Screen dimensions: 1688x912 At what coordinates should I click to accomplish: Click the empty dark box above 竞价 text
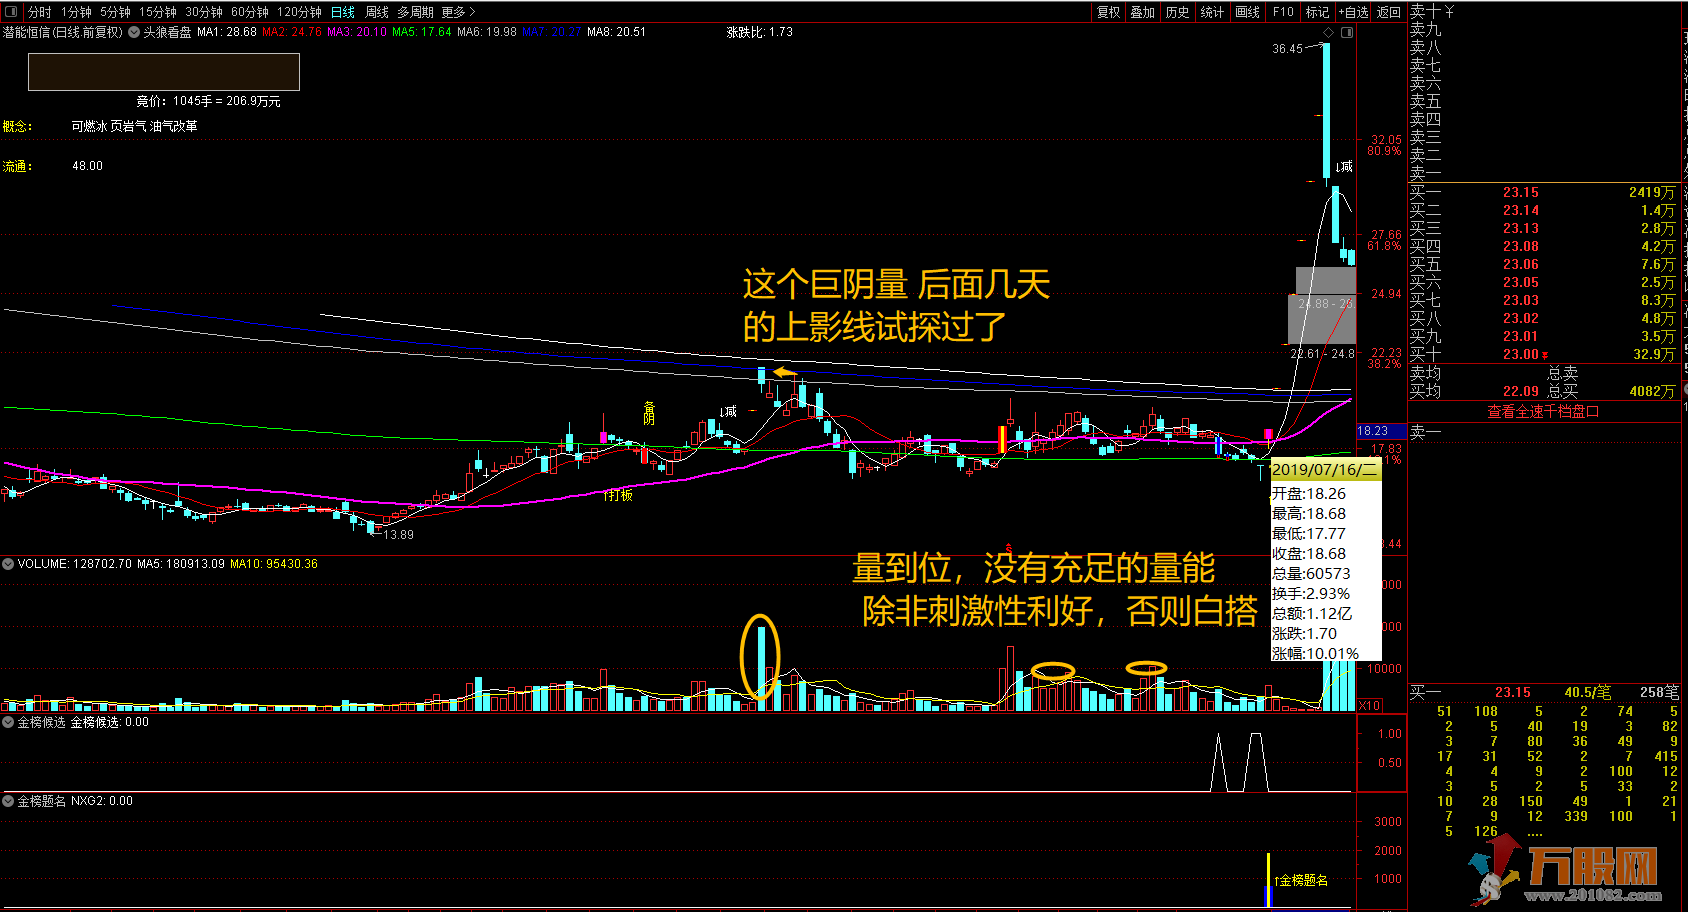164,72
